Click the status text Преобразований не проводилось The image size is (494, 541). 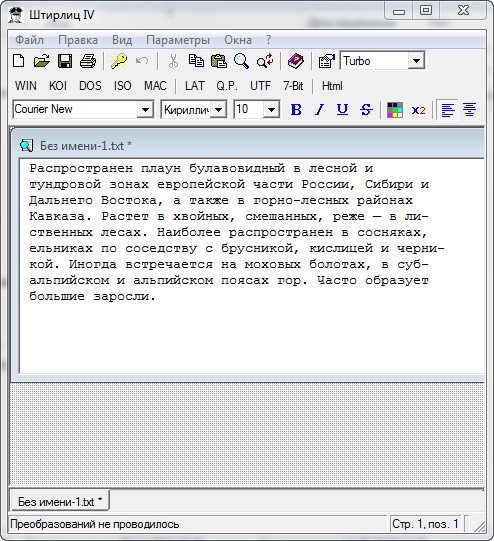pos(95,524)
